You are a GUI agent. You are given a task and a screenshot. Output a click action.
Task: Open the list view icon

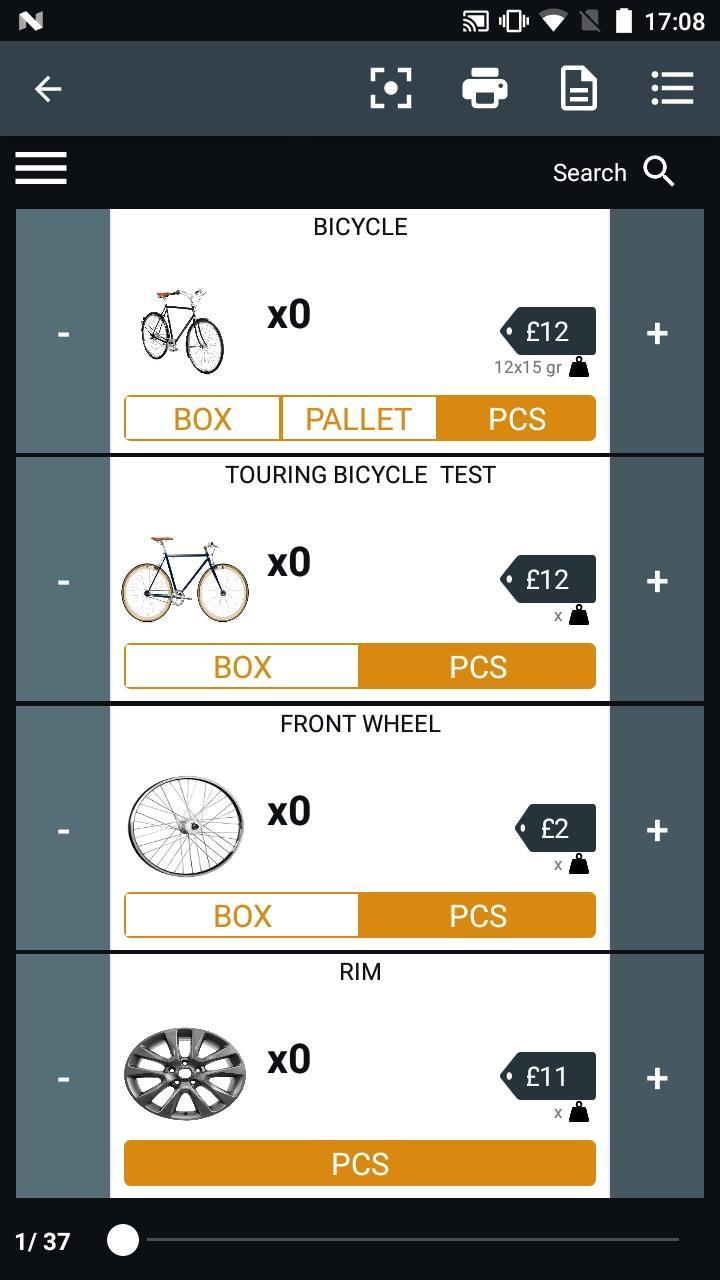pos(672,88)
